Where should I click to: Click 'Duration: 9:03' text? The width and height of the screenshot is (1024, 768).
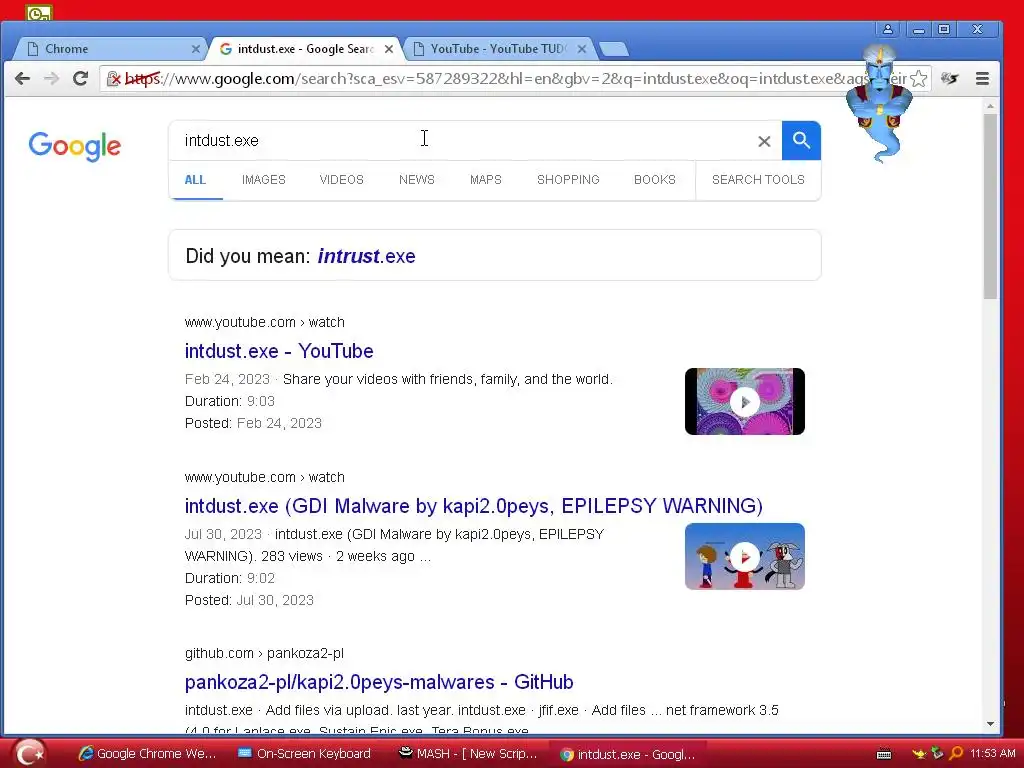(x=230, y=401)
